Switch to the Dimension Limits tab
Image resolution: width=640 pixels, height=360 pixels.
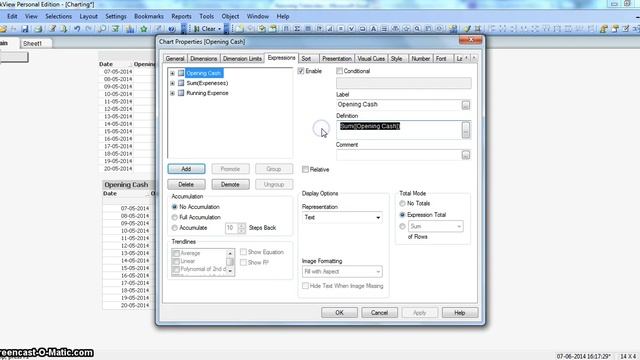242,59
